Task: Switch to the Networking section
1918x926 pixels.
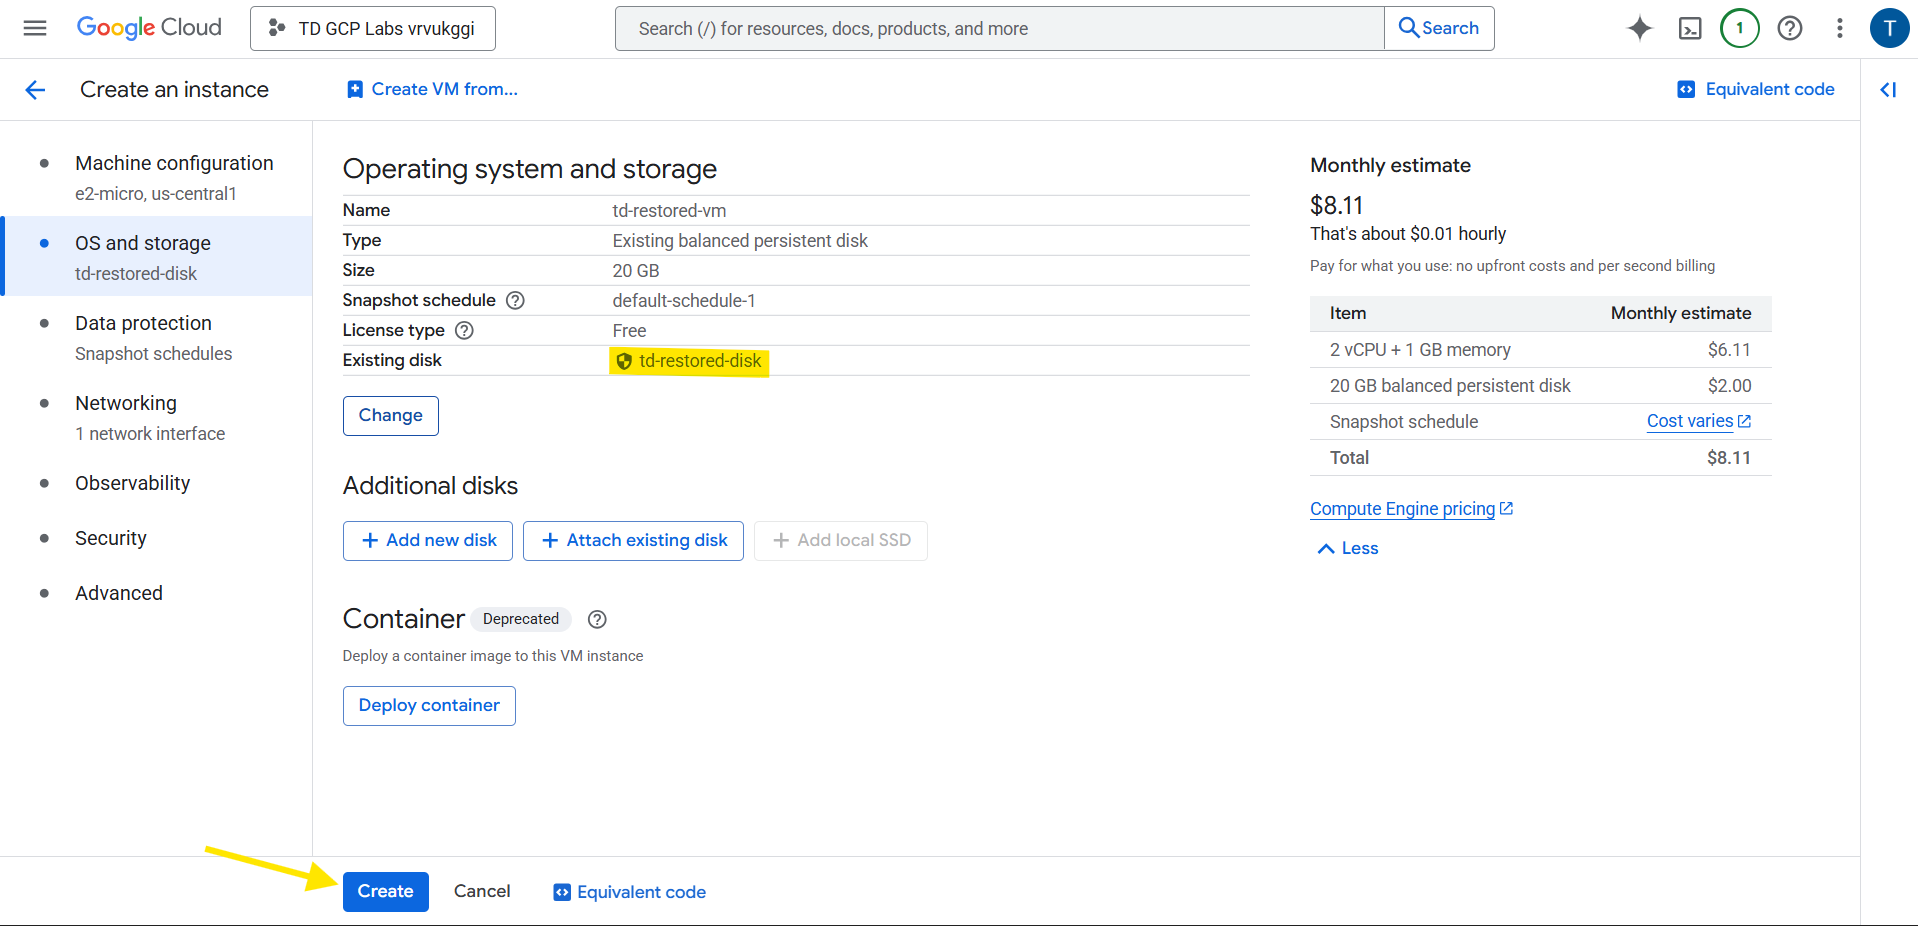Action: [126, 403]
